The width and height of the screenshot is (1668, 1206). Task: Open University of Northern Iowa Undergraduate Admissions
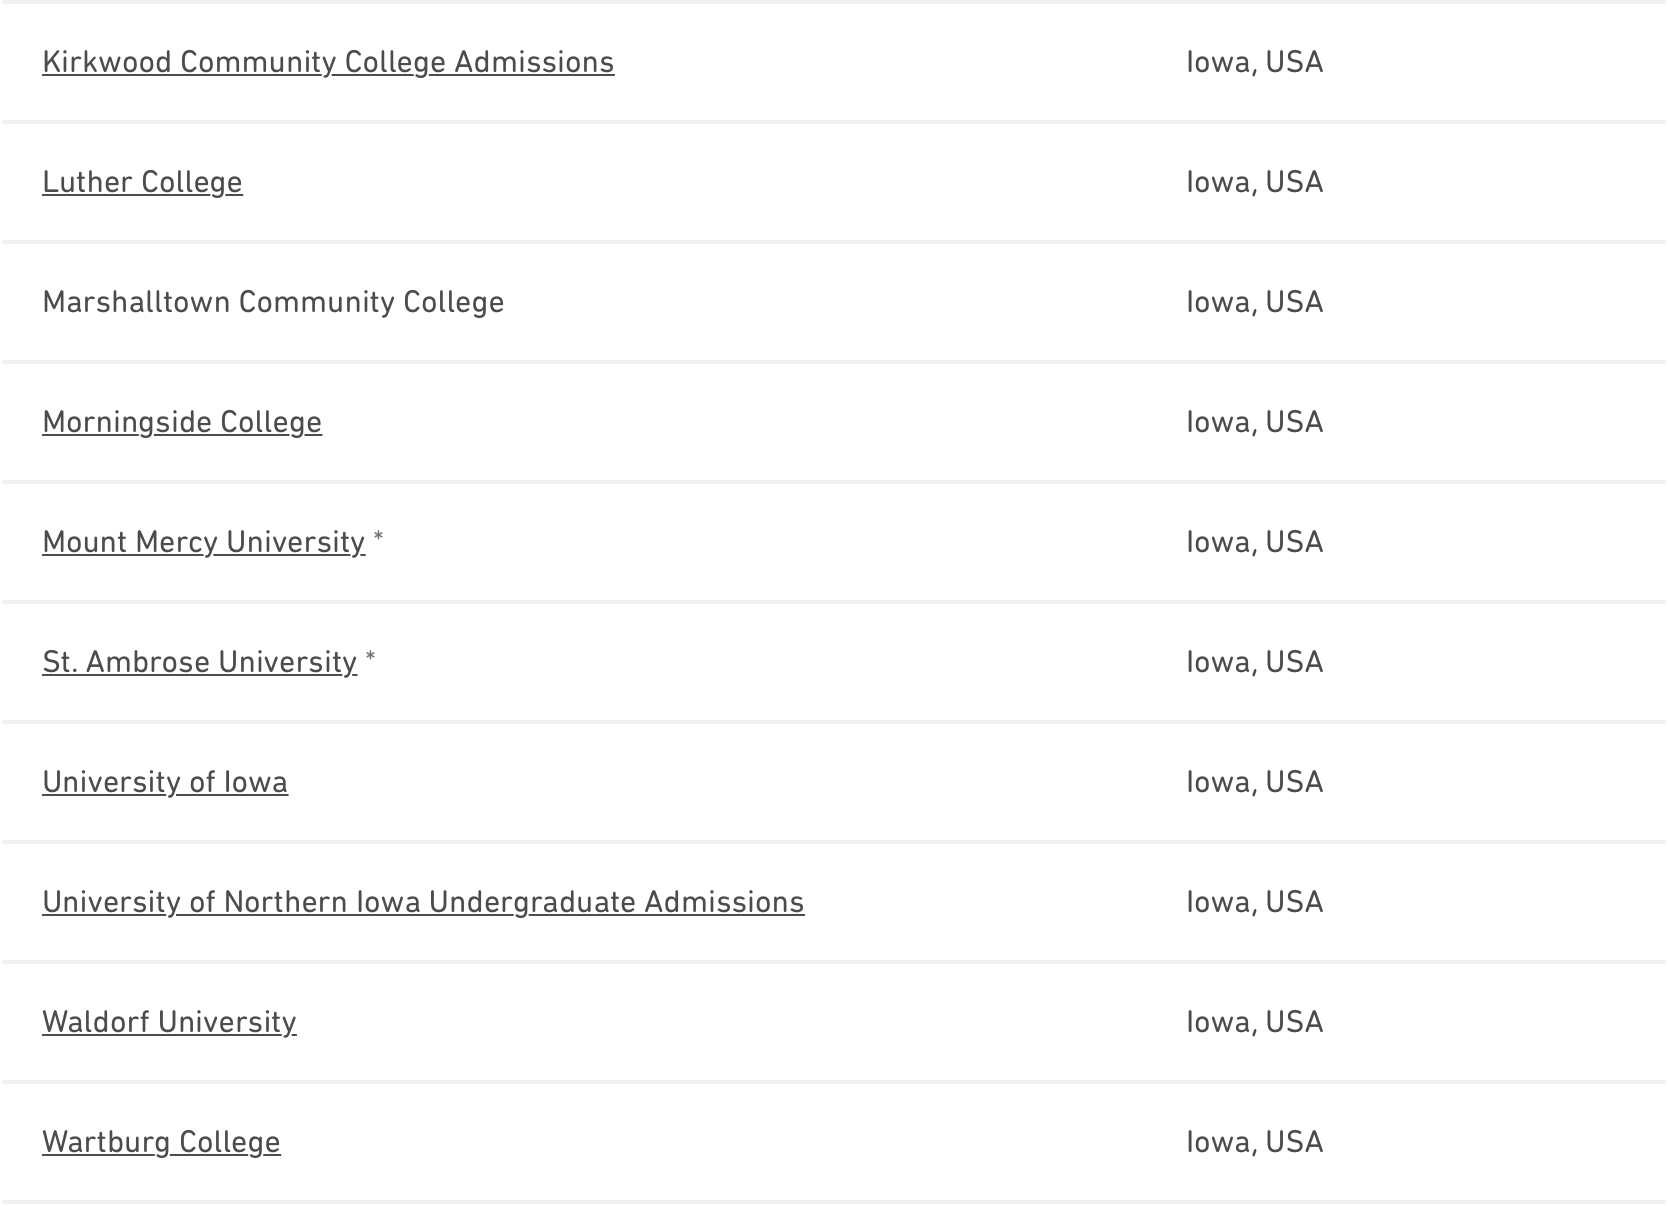point(423,902)
